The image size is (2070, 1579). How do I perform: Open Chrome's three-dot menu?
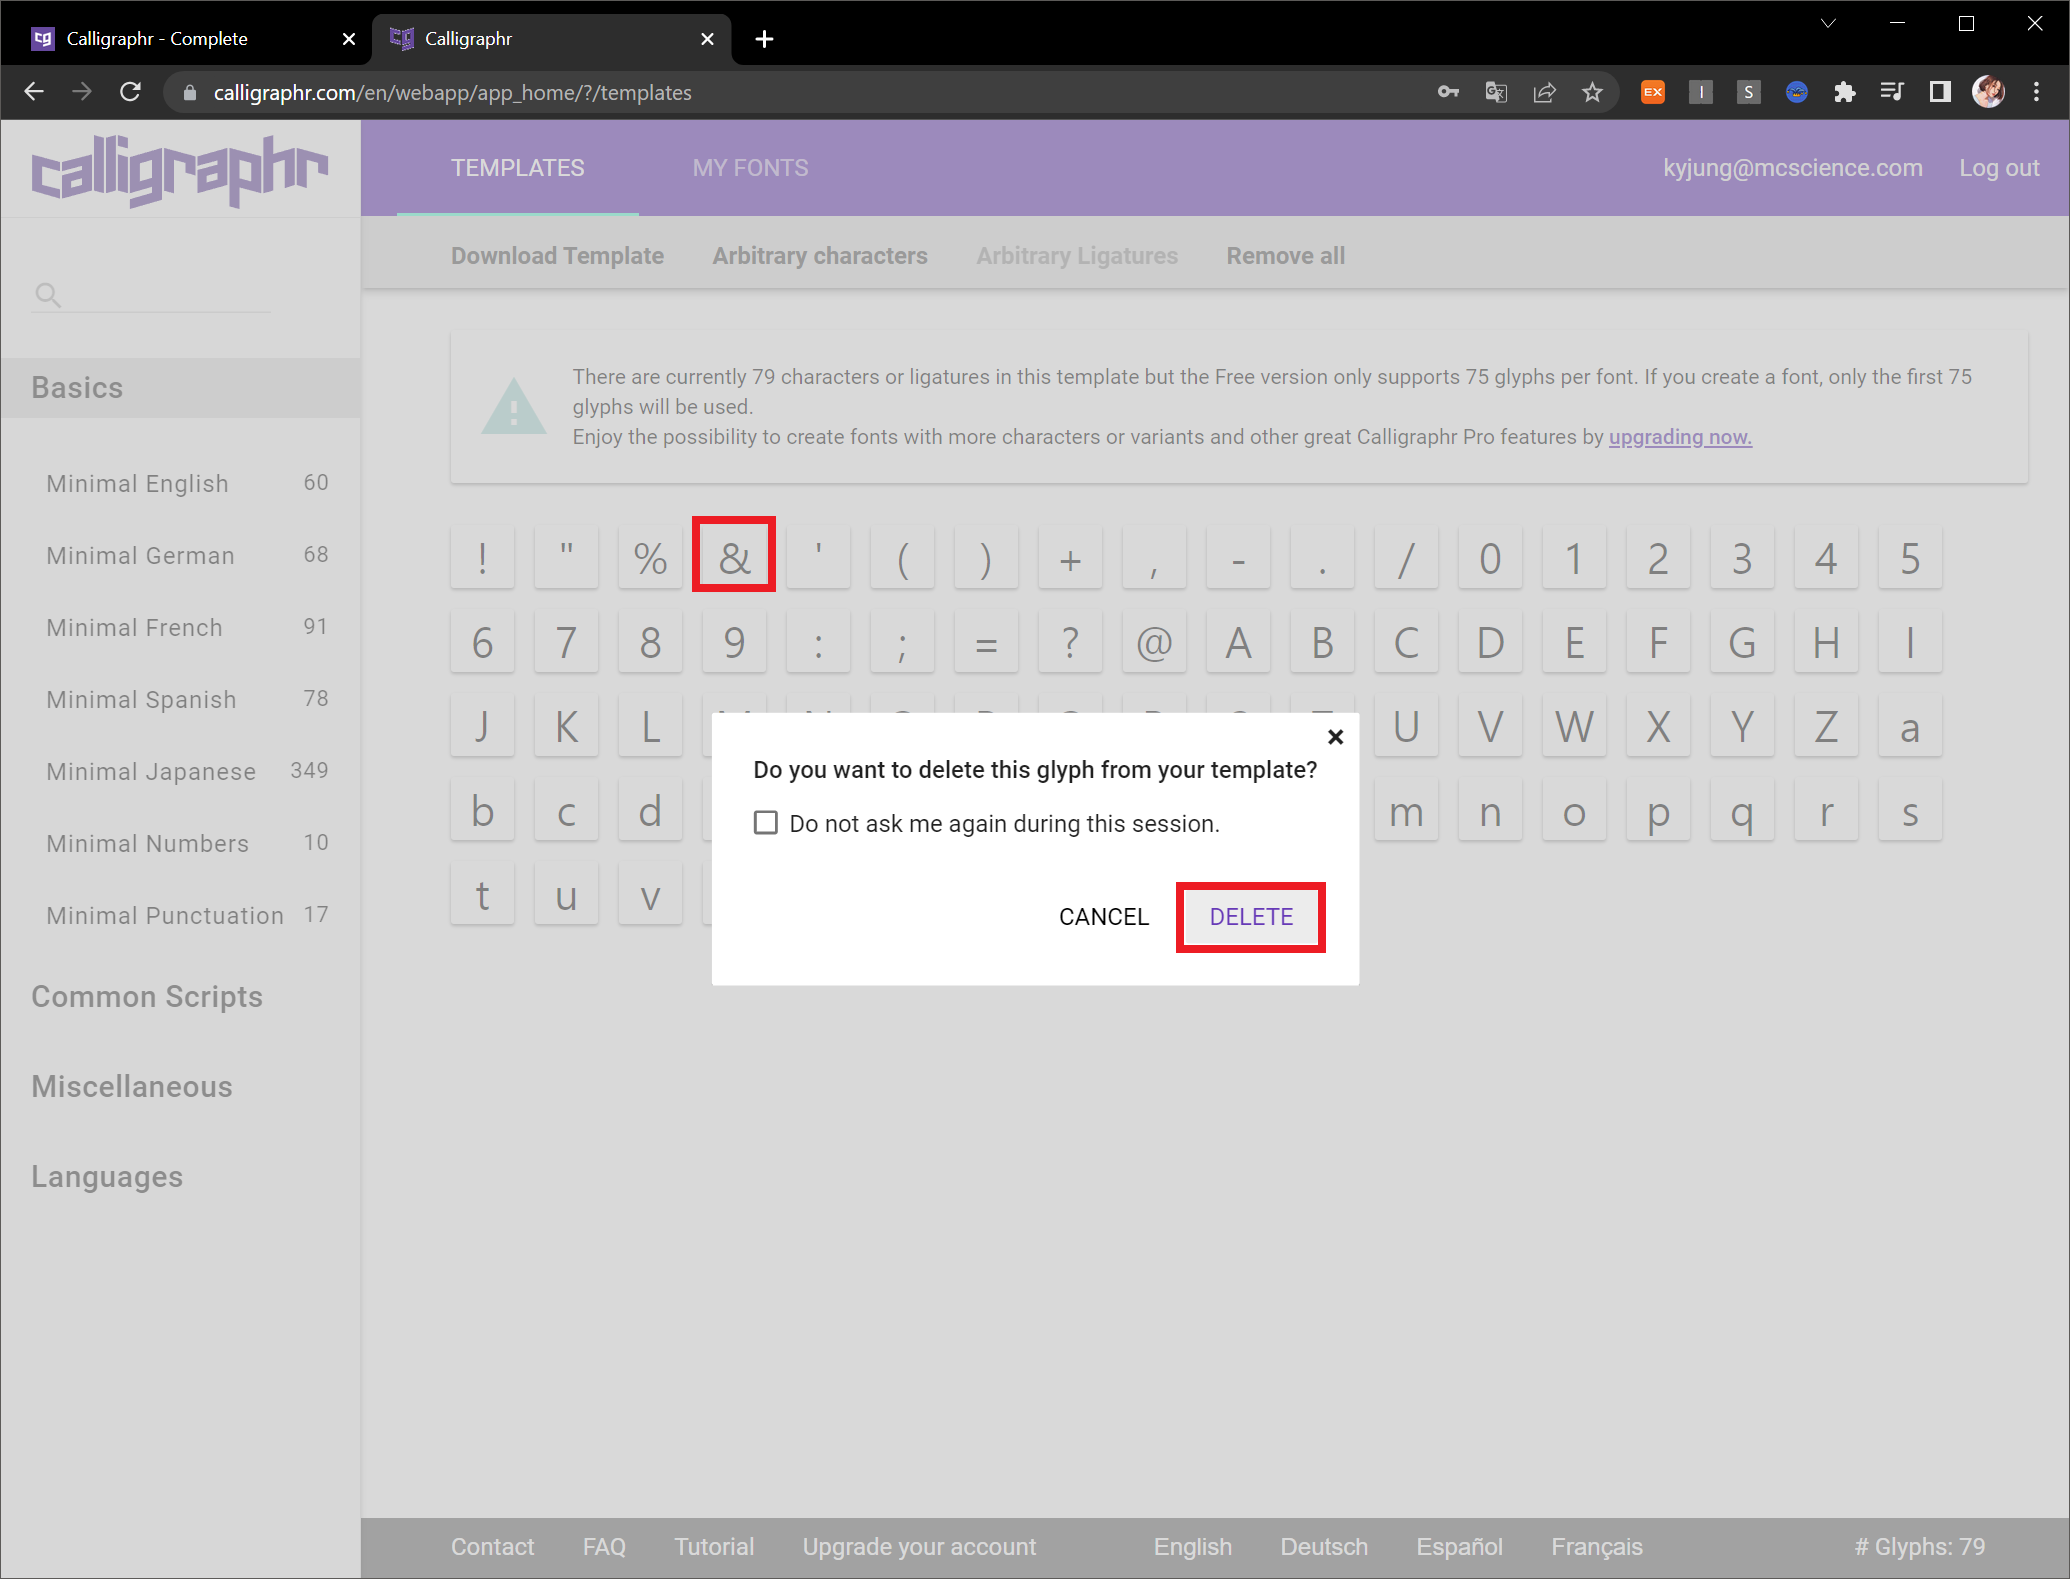tap(2036, 93)
